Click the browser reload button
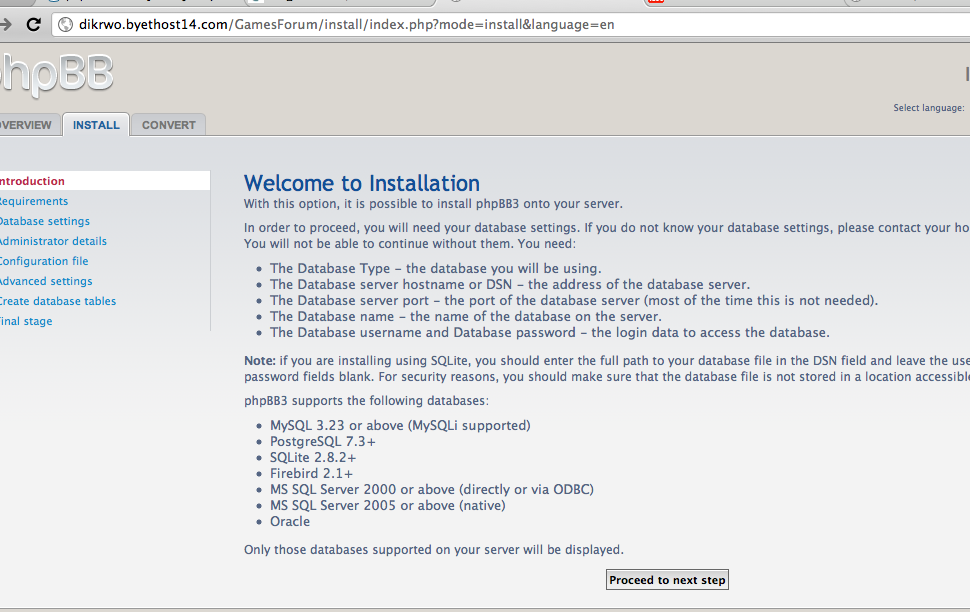Image resolution: width=970 pixels, height=612 pixels. [x=34, y=24]
